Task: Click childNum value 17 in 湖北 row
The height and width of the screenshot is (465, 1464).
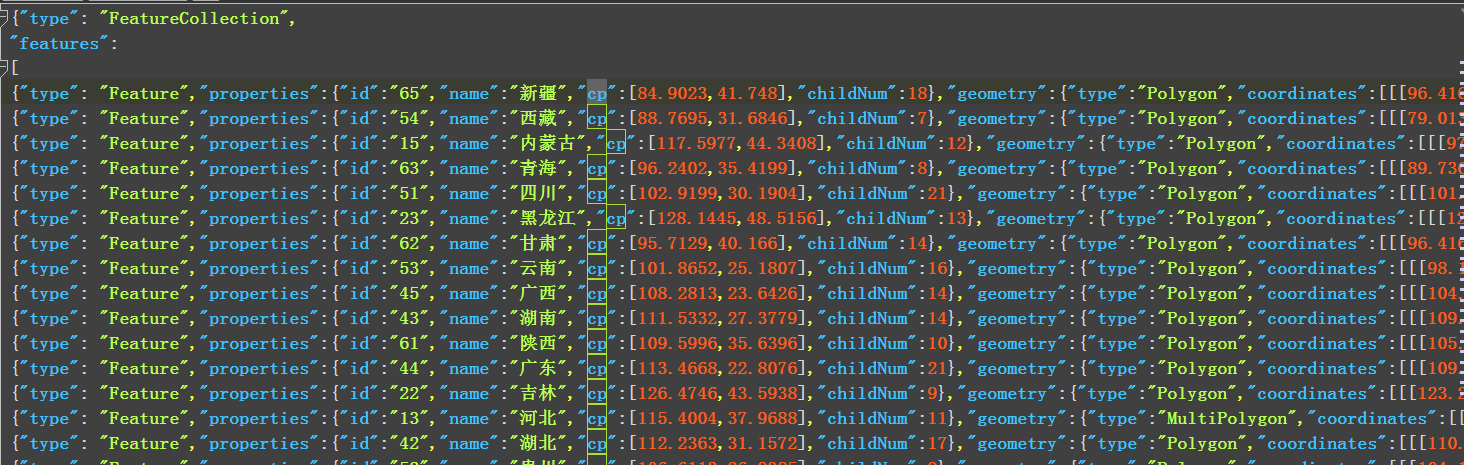Action: 937,443
